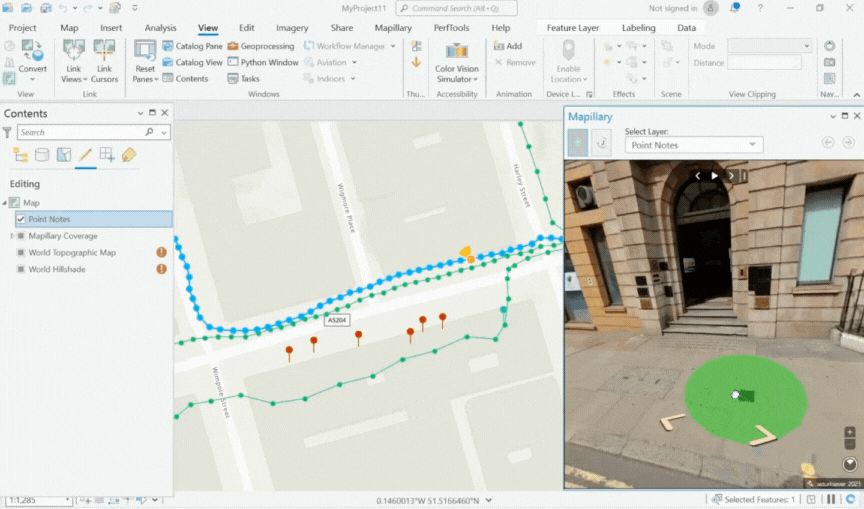Screen dimensions: 864x509
Task: Click Selected Features count in status bar
Action: pyautogui.click(x=753, y=500)
